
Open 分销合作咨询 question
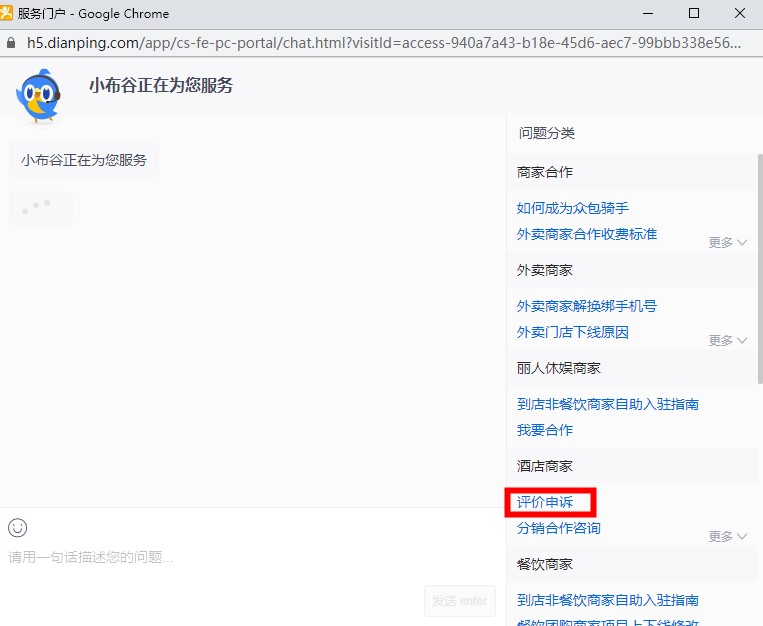pyautogui.click(x=558, y=528)
